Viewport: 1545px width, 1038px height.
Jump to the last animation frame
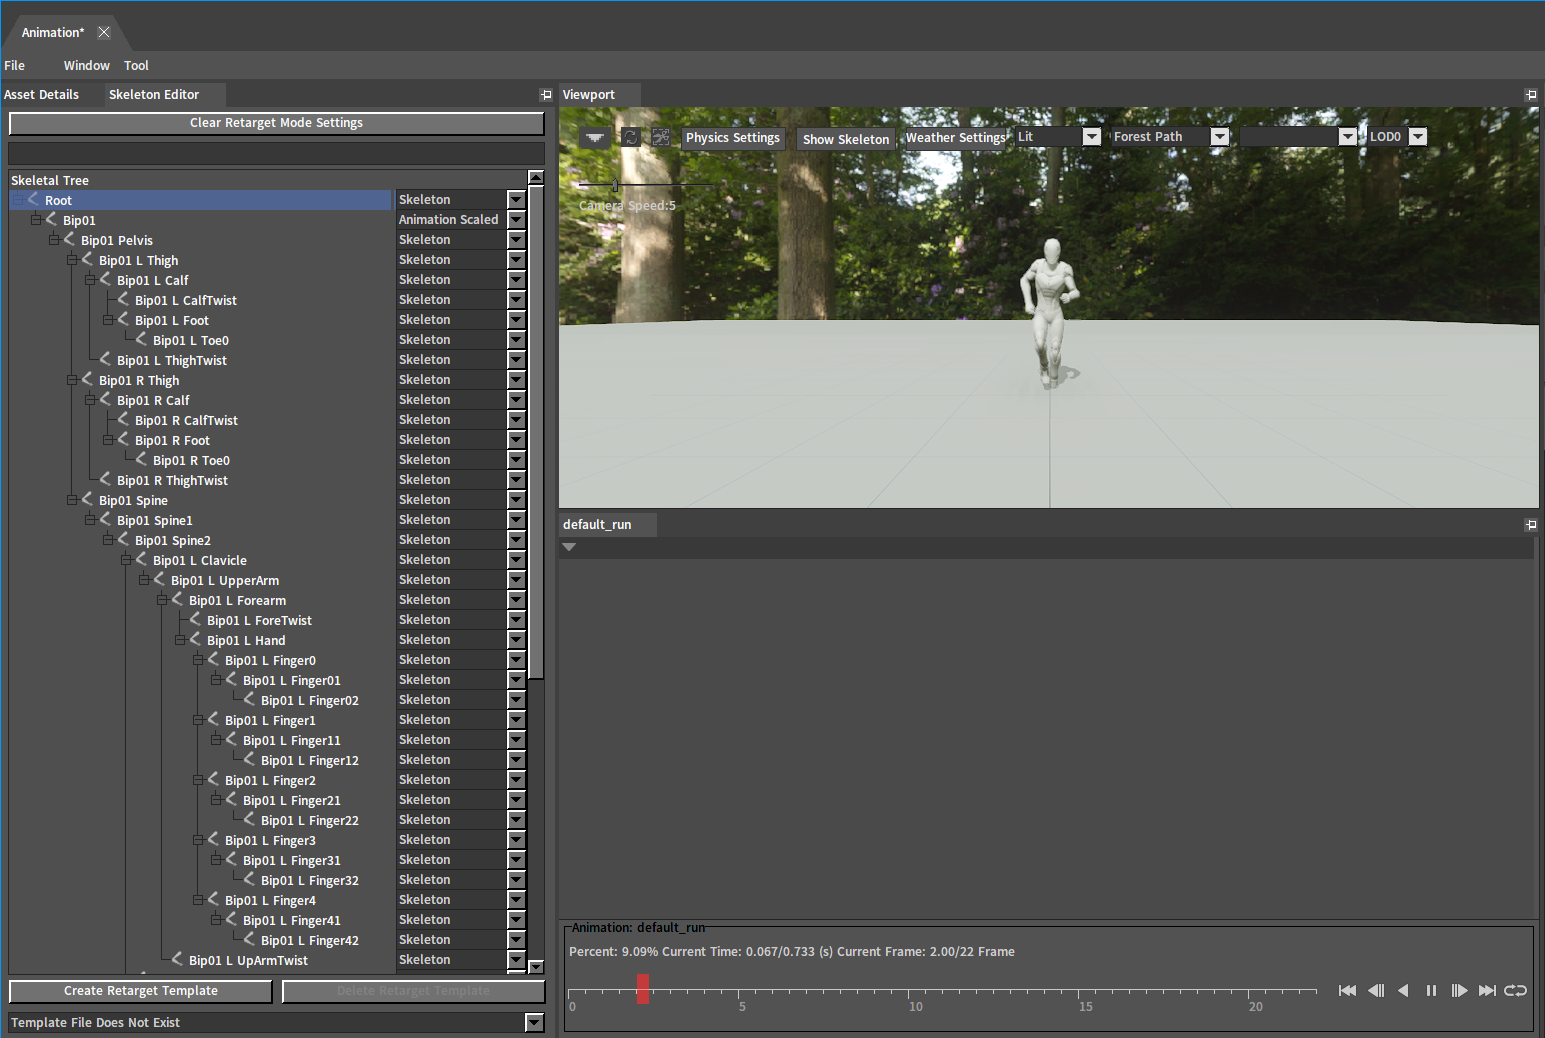click(x=1487, y=990)
